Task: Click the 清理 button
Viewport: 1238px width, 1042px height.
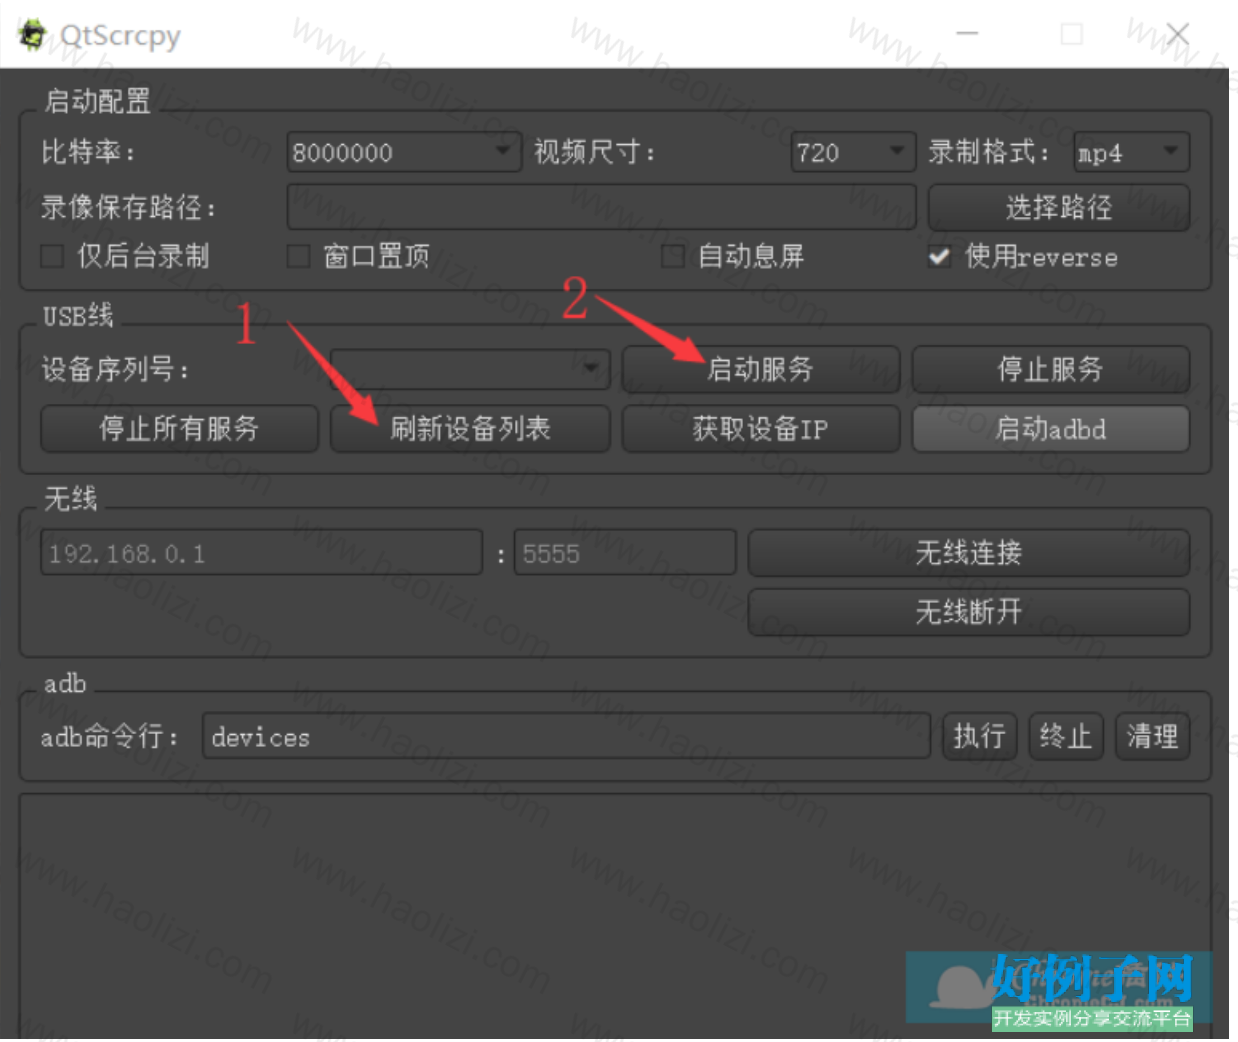Action: tap(1152, 737)
